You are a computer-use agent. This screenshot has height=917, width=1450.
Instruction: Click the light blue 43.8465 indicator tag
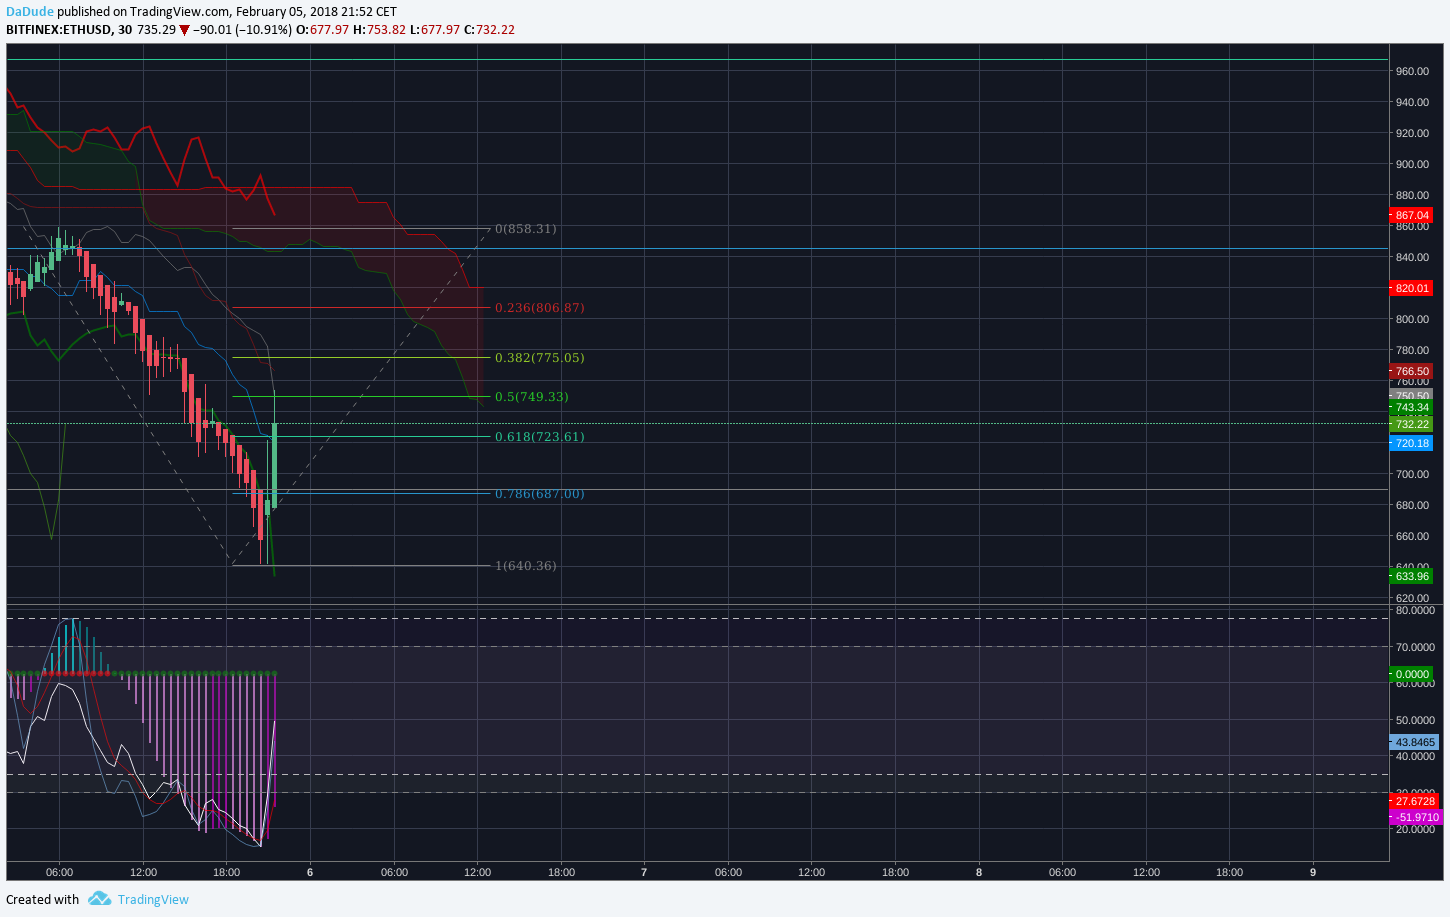click(1415, 742)
